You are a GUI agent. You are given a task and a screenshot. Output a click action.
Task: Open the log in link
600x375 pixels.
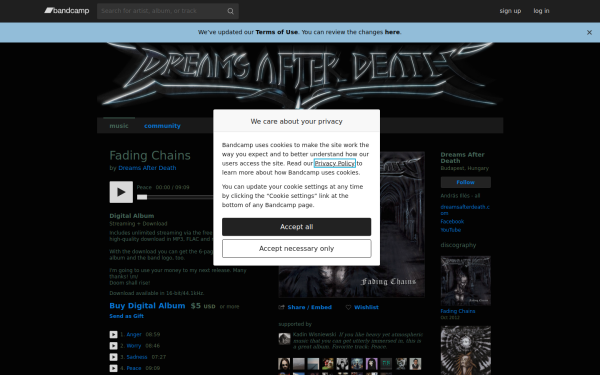tap(541, 11)
